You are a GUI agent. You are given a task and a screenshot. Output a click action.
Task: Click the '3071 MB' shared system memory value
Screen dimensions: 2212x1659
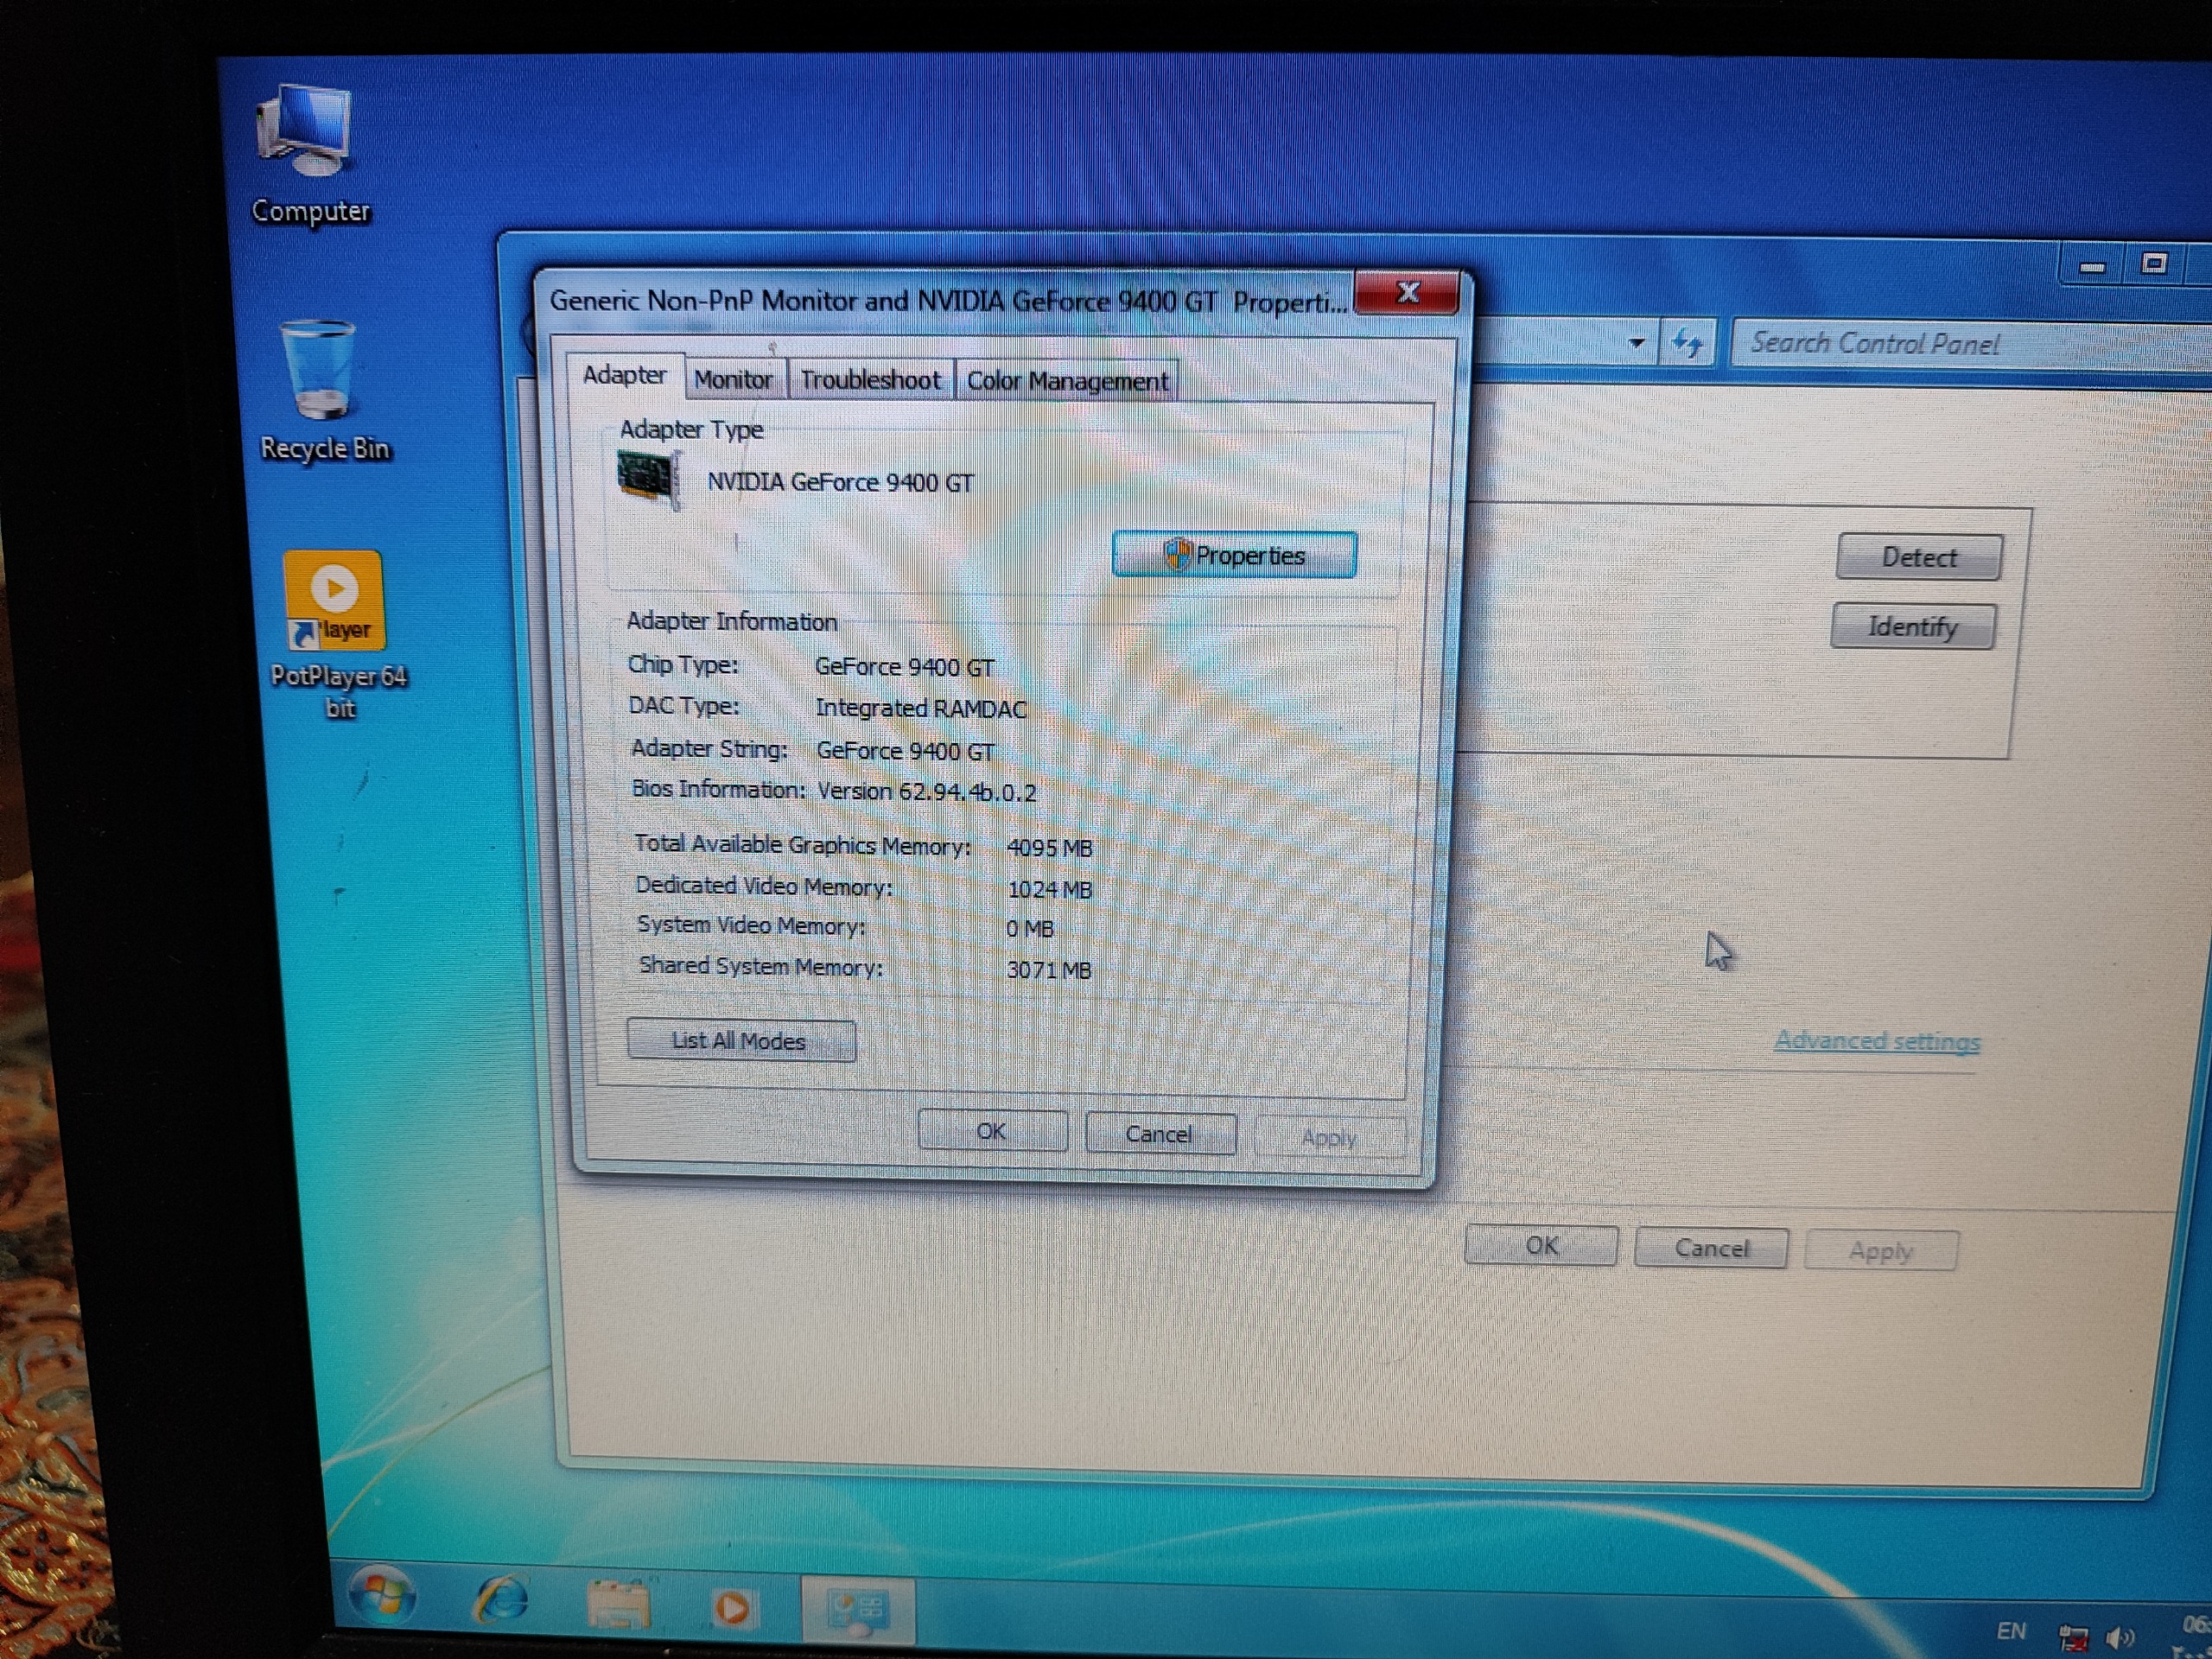[1049, 970]
